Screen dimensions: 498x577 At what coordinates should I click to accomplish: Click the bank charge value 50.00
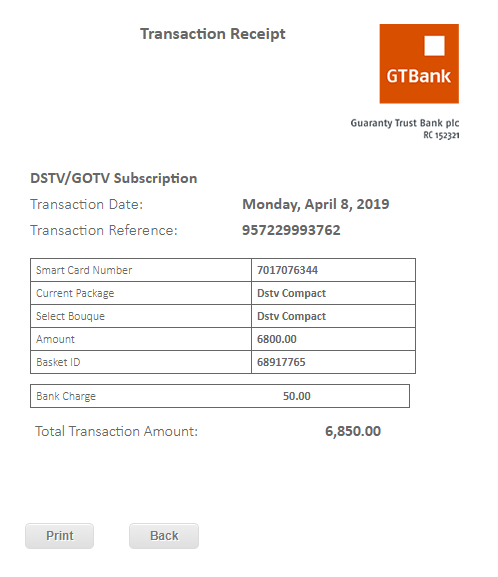click(x=297, y=396)
